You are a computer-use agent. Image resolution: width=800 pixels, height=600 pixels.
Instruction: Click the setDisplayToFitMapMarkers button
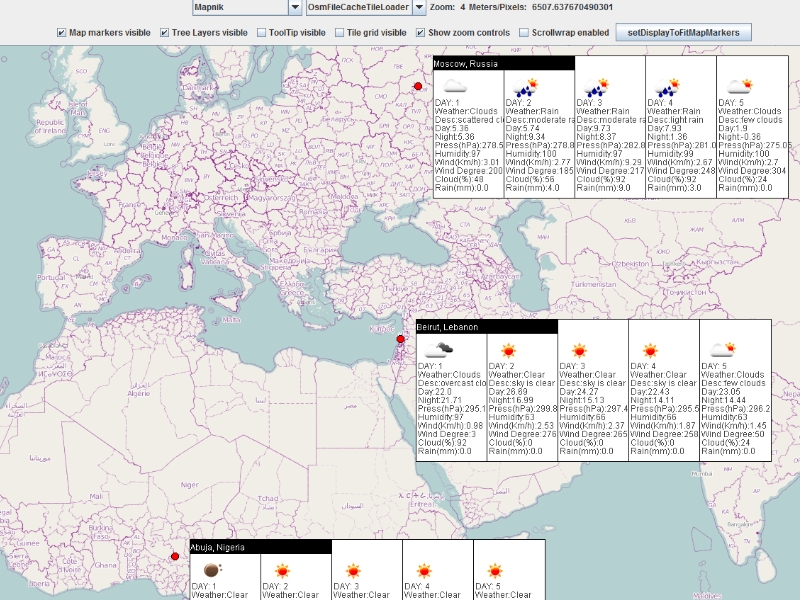click(683, 33)
